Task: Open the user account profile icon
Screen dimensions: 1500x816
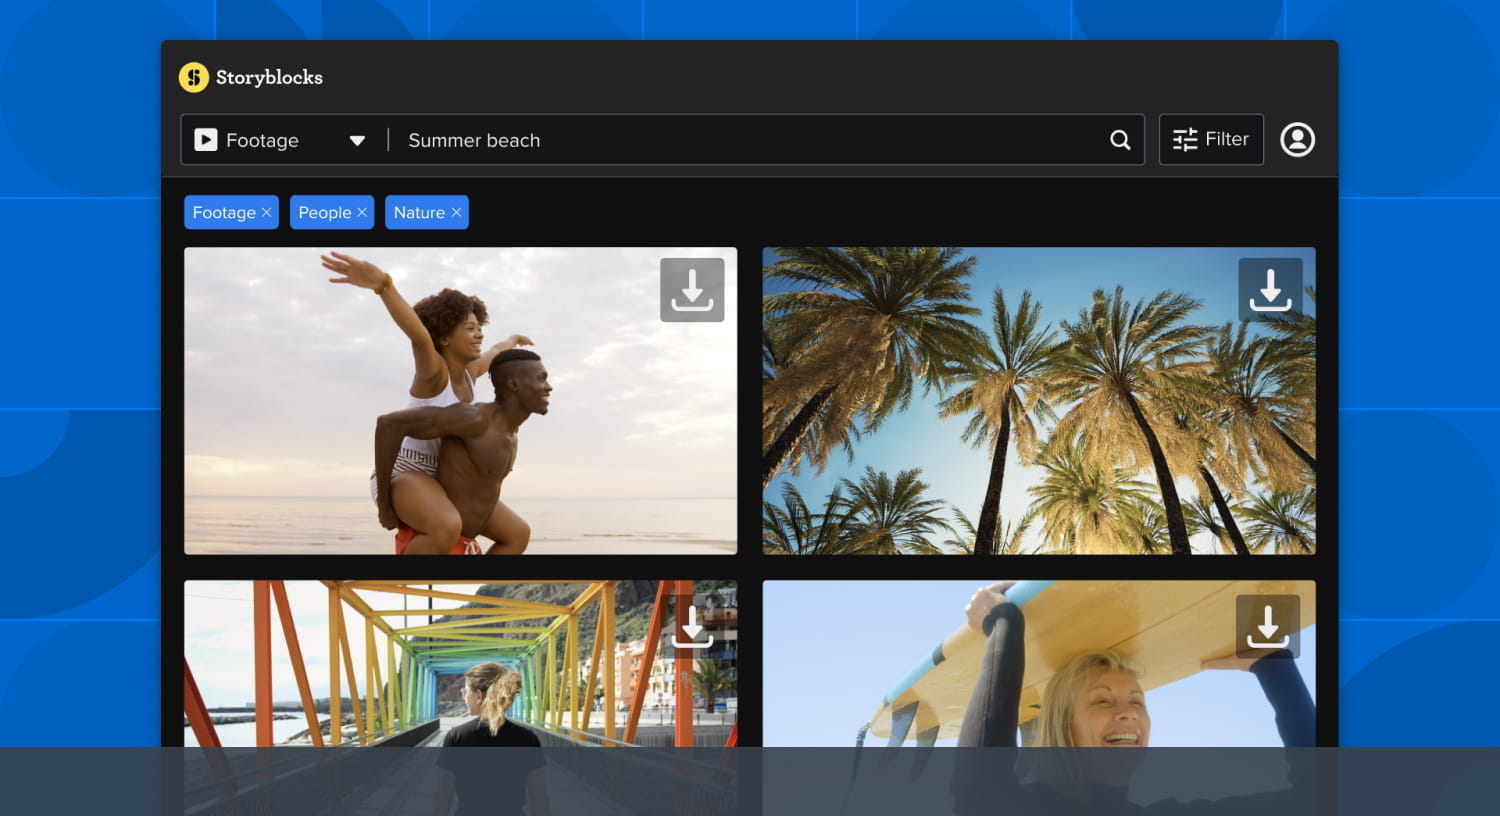Action: tap(1297, 140)
